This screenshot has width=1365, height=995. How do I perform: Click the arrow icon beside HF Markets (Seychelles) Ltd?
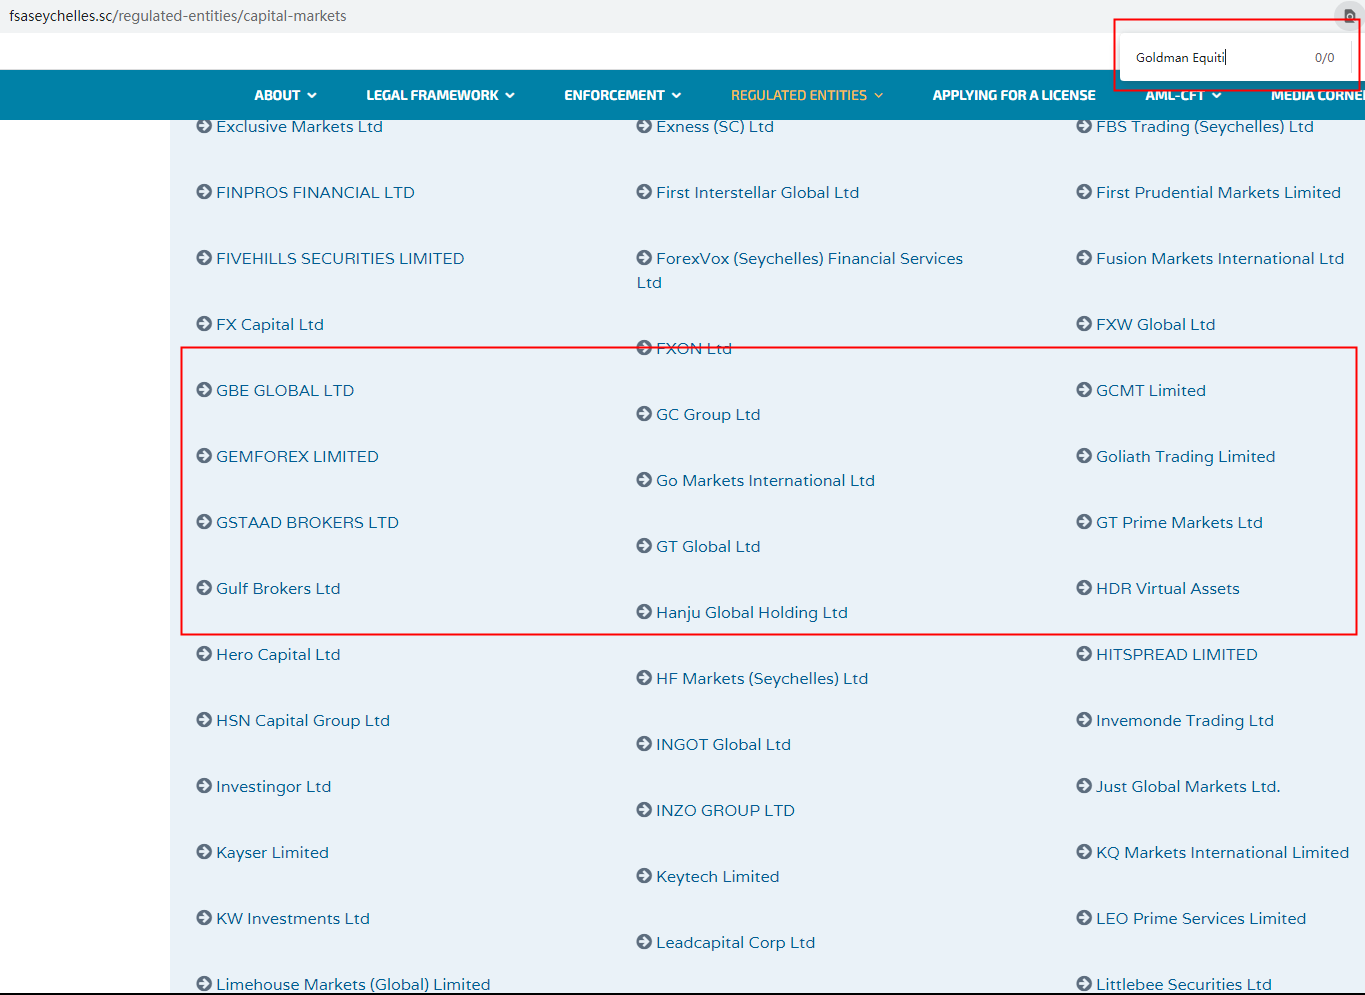coord(644,678)
